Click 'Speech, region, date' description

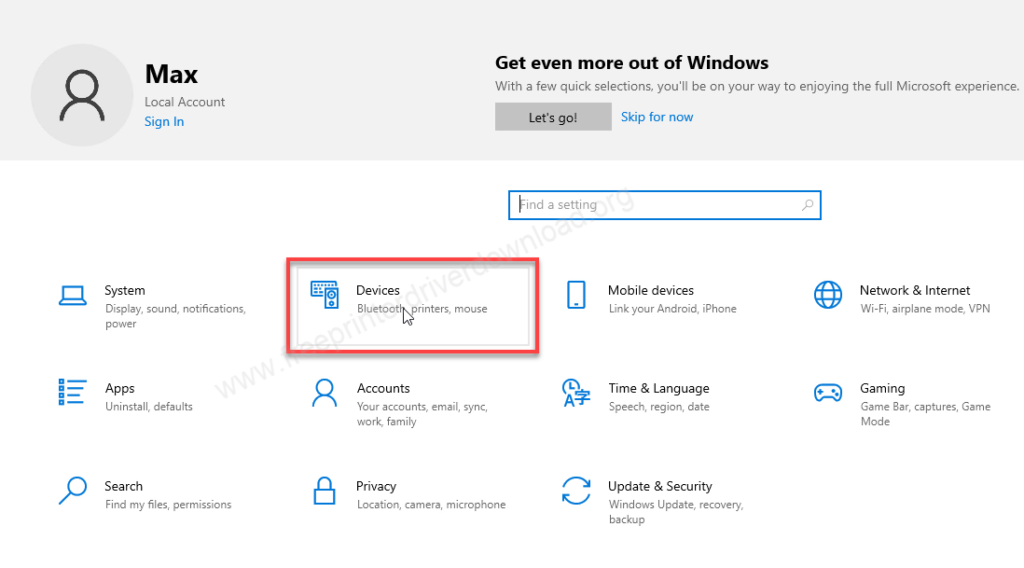pyautogui.click(x=659, y=406)
